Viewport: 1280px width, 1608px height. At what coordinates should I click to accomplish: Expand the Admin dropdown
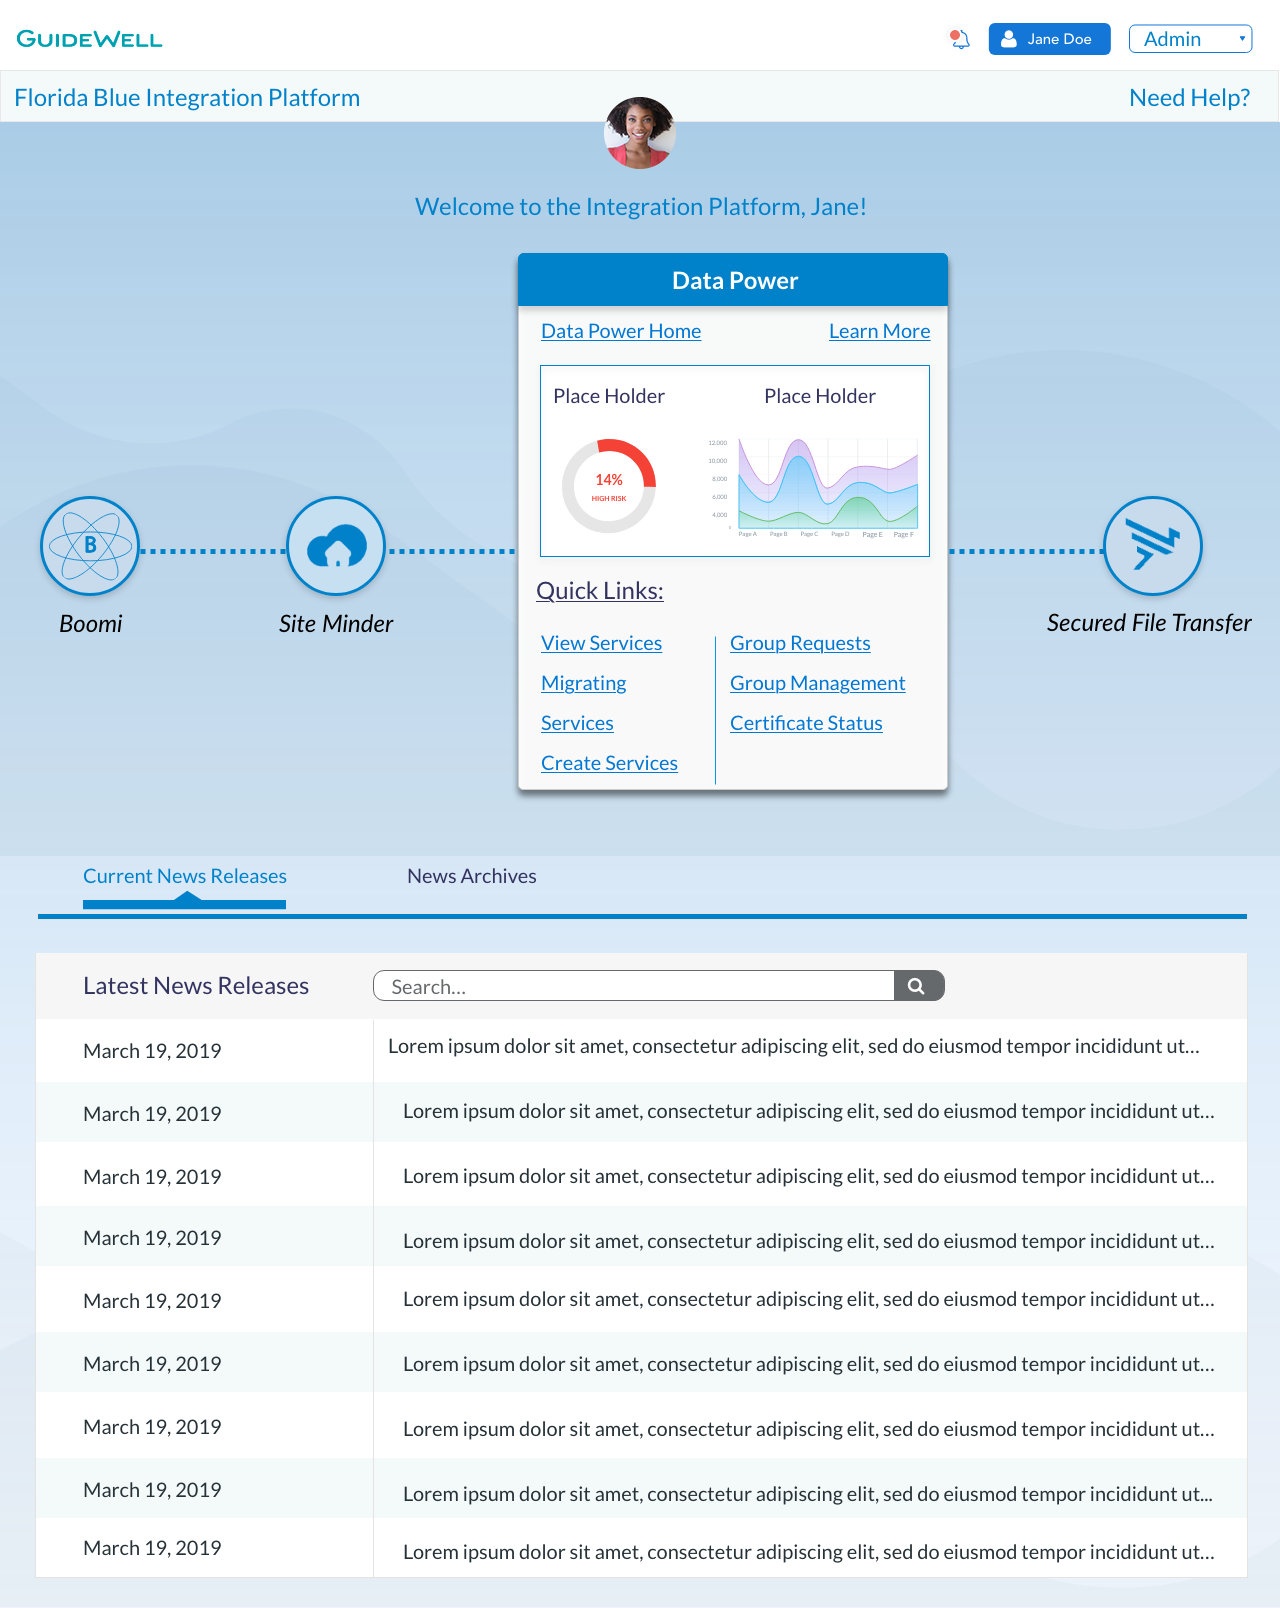click(x=1190, y=39)
